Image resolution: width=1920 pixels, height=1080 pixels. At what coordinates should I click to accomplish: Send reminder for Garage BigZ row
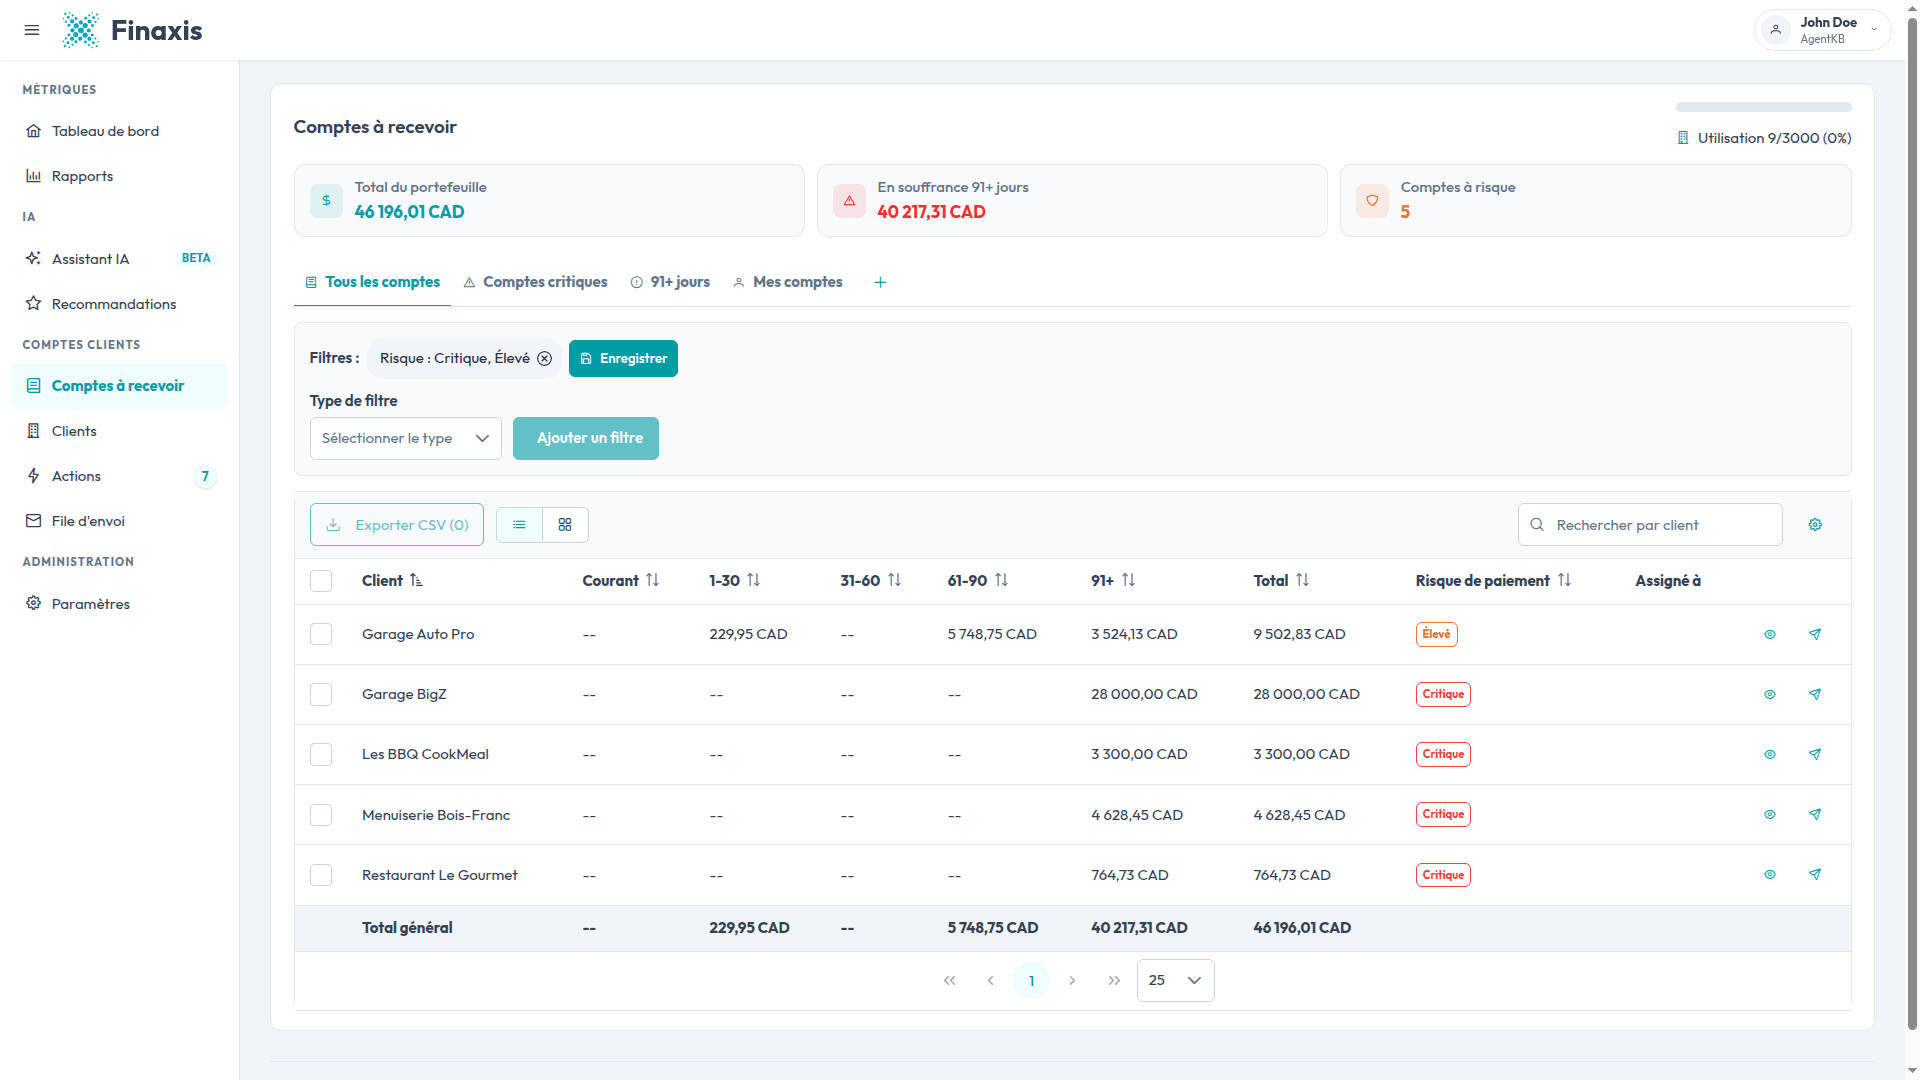point(1815,694)
